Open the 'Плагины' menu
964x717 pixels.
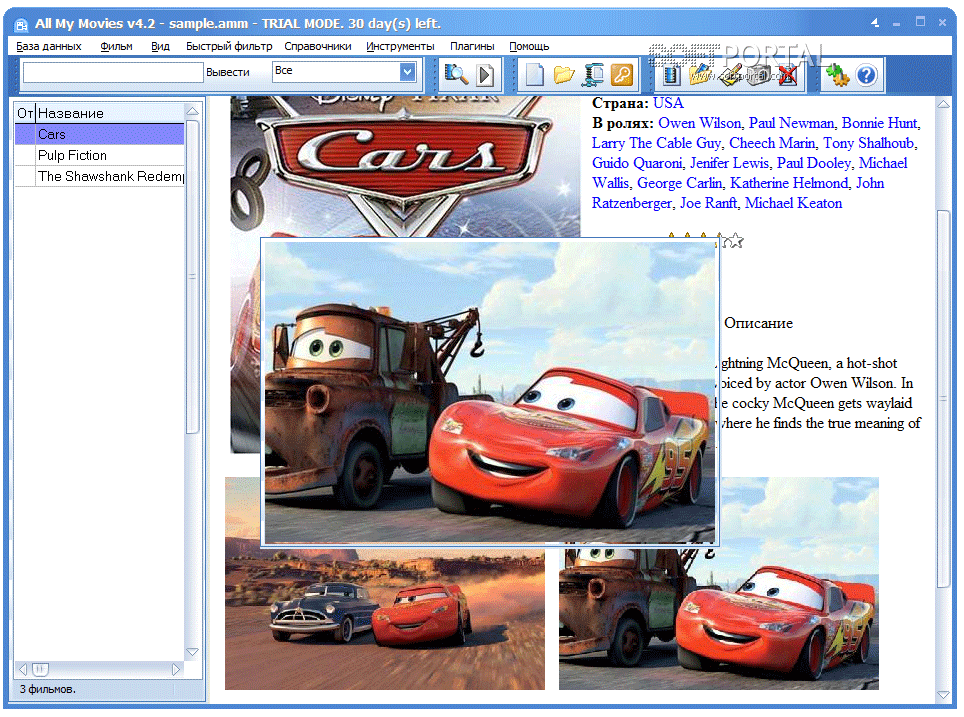coord(472,46)
